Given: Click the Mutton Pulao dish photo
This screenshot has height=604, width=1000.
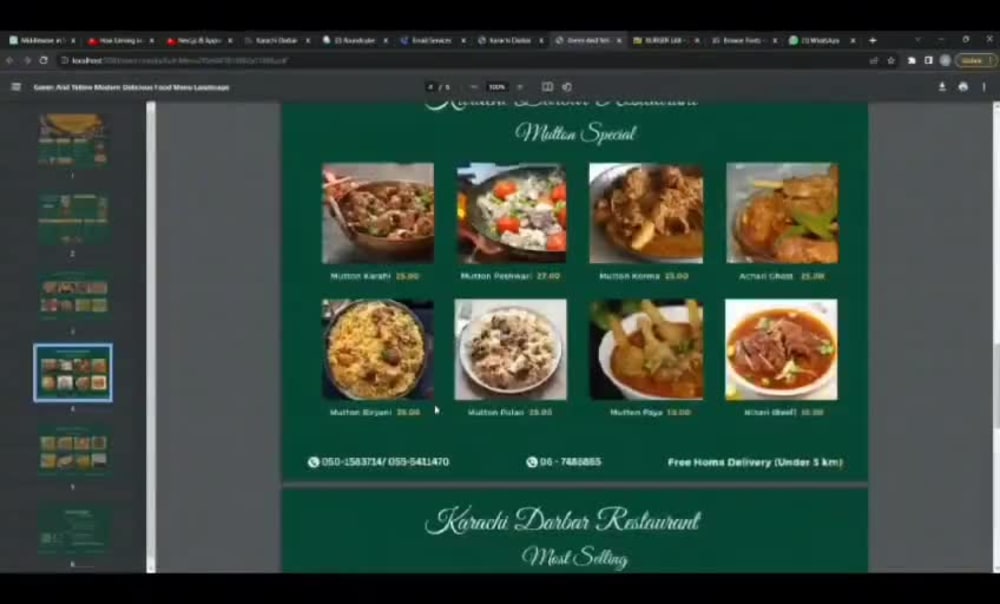Looking at the screenshot, I should (510, 350).
